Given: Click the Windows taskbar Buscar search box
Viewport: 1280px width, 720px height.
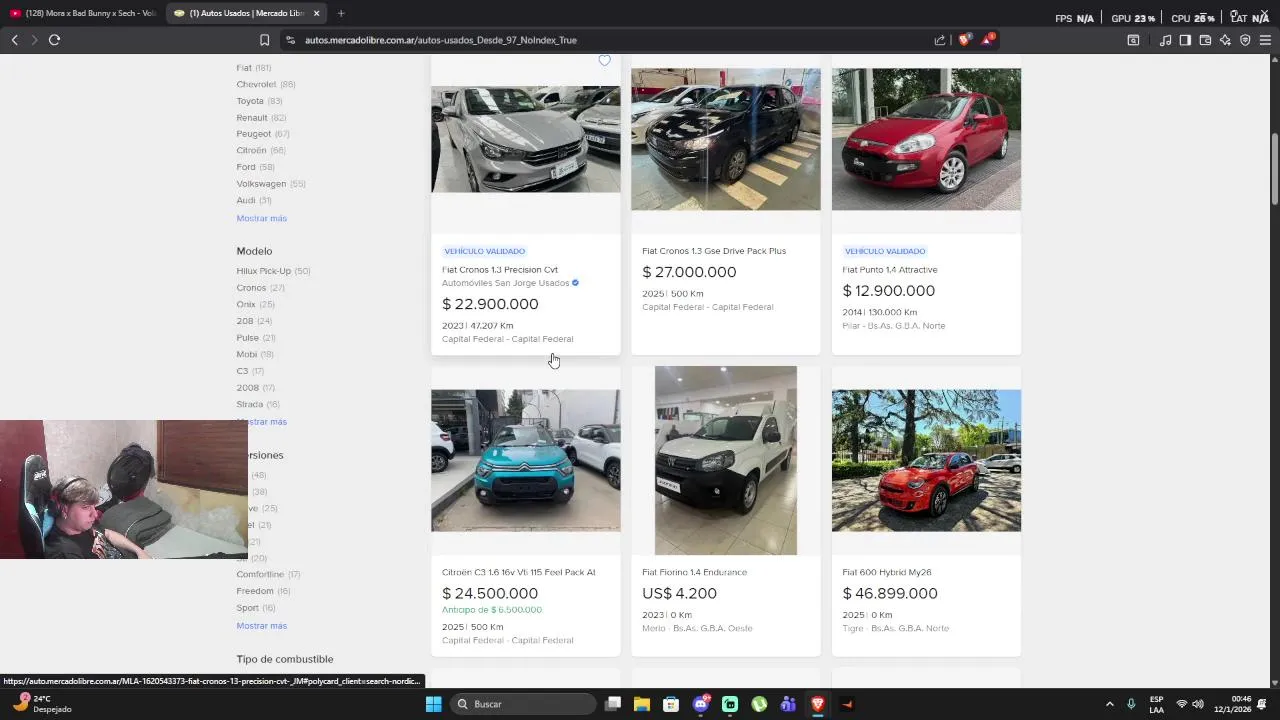Looking at the screenshot, I should coord(524,704).
